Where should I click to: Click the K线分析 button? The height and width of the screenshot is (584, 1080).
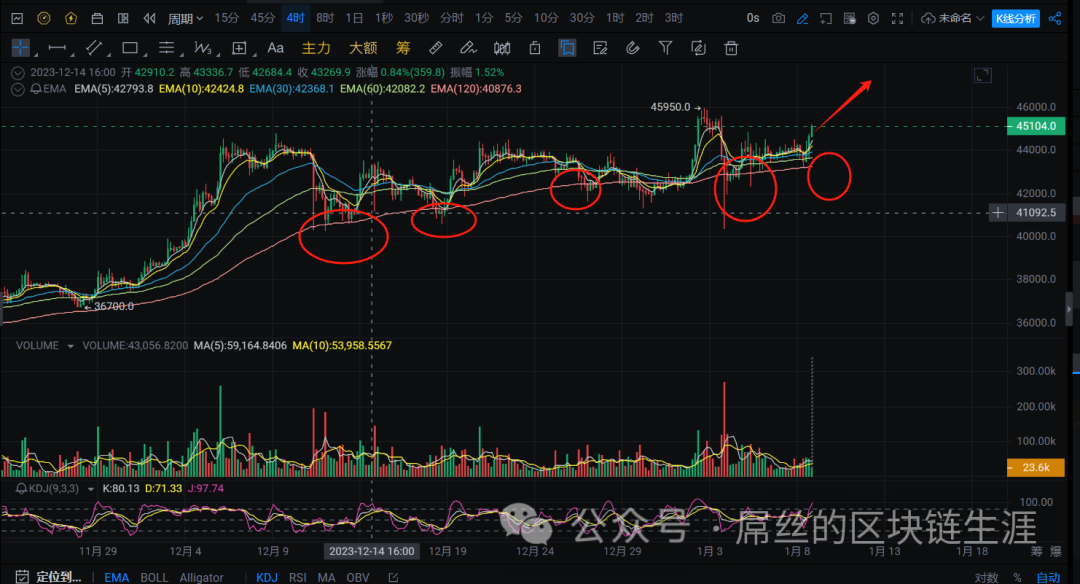pyautogui.click(x=1016, y=19)
